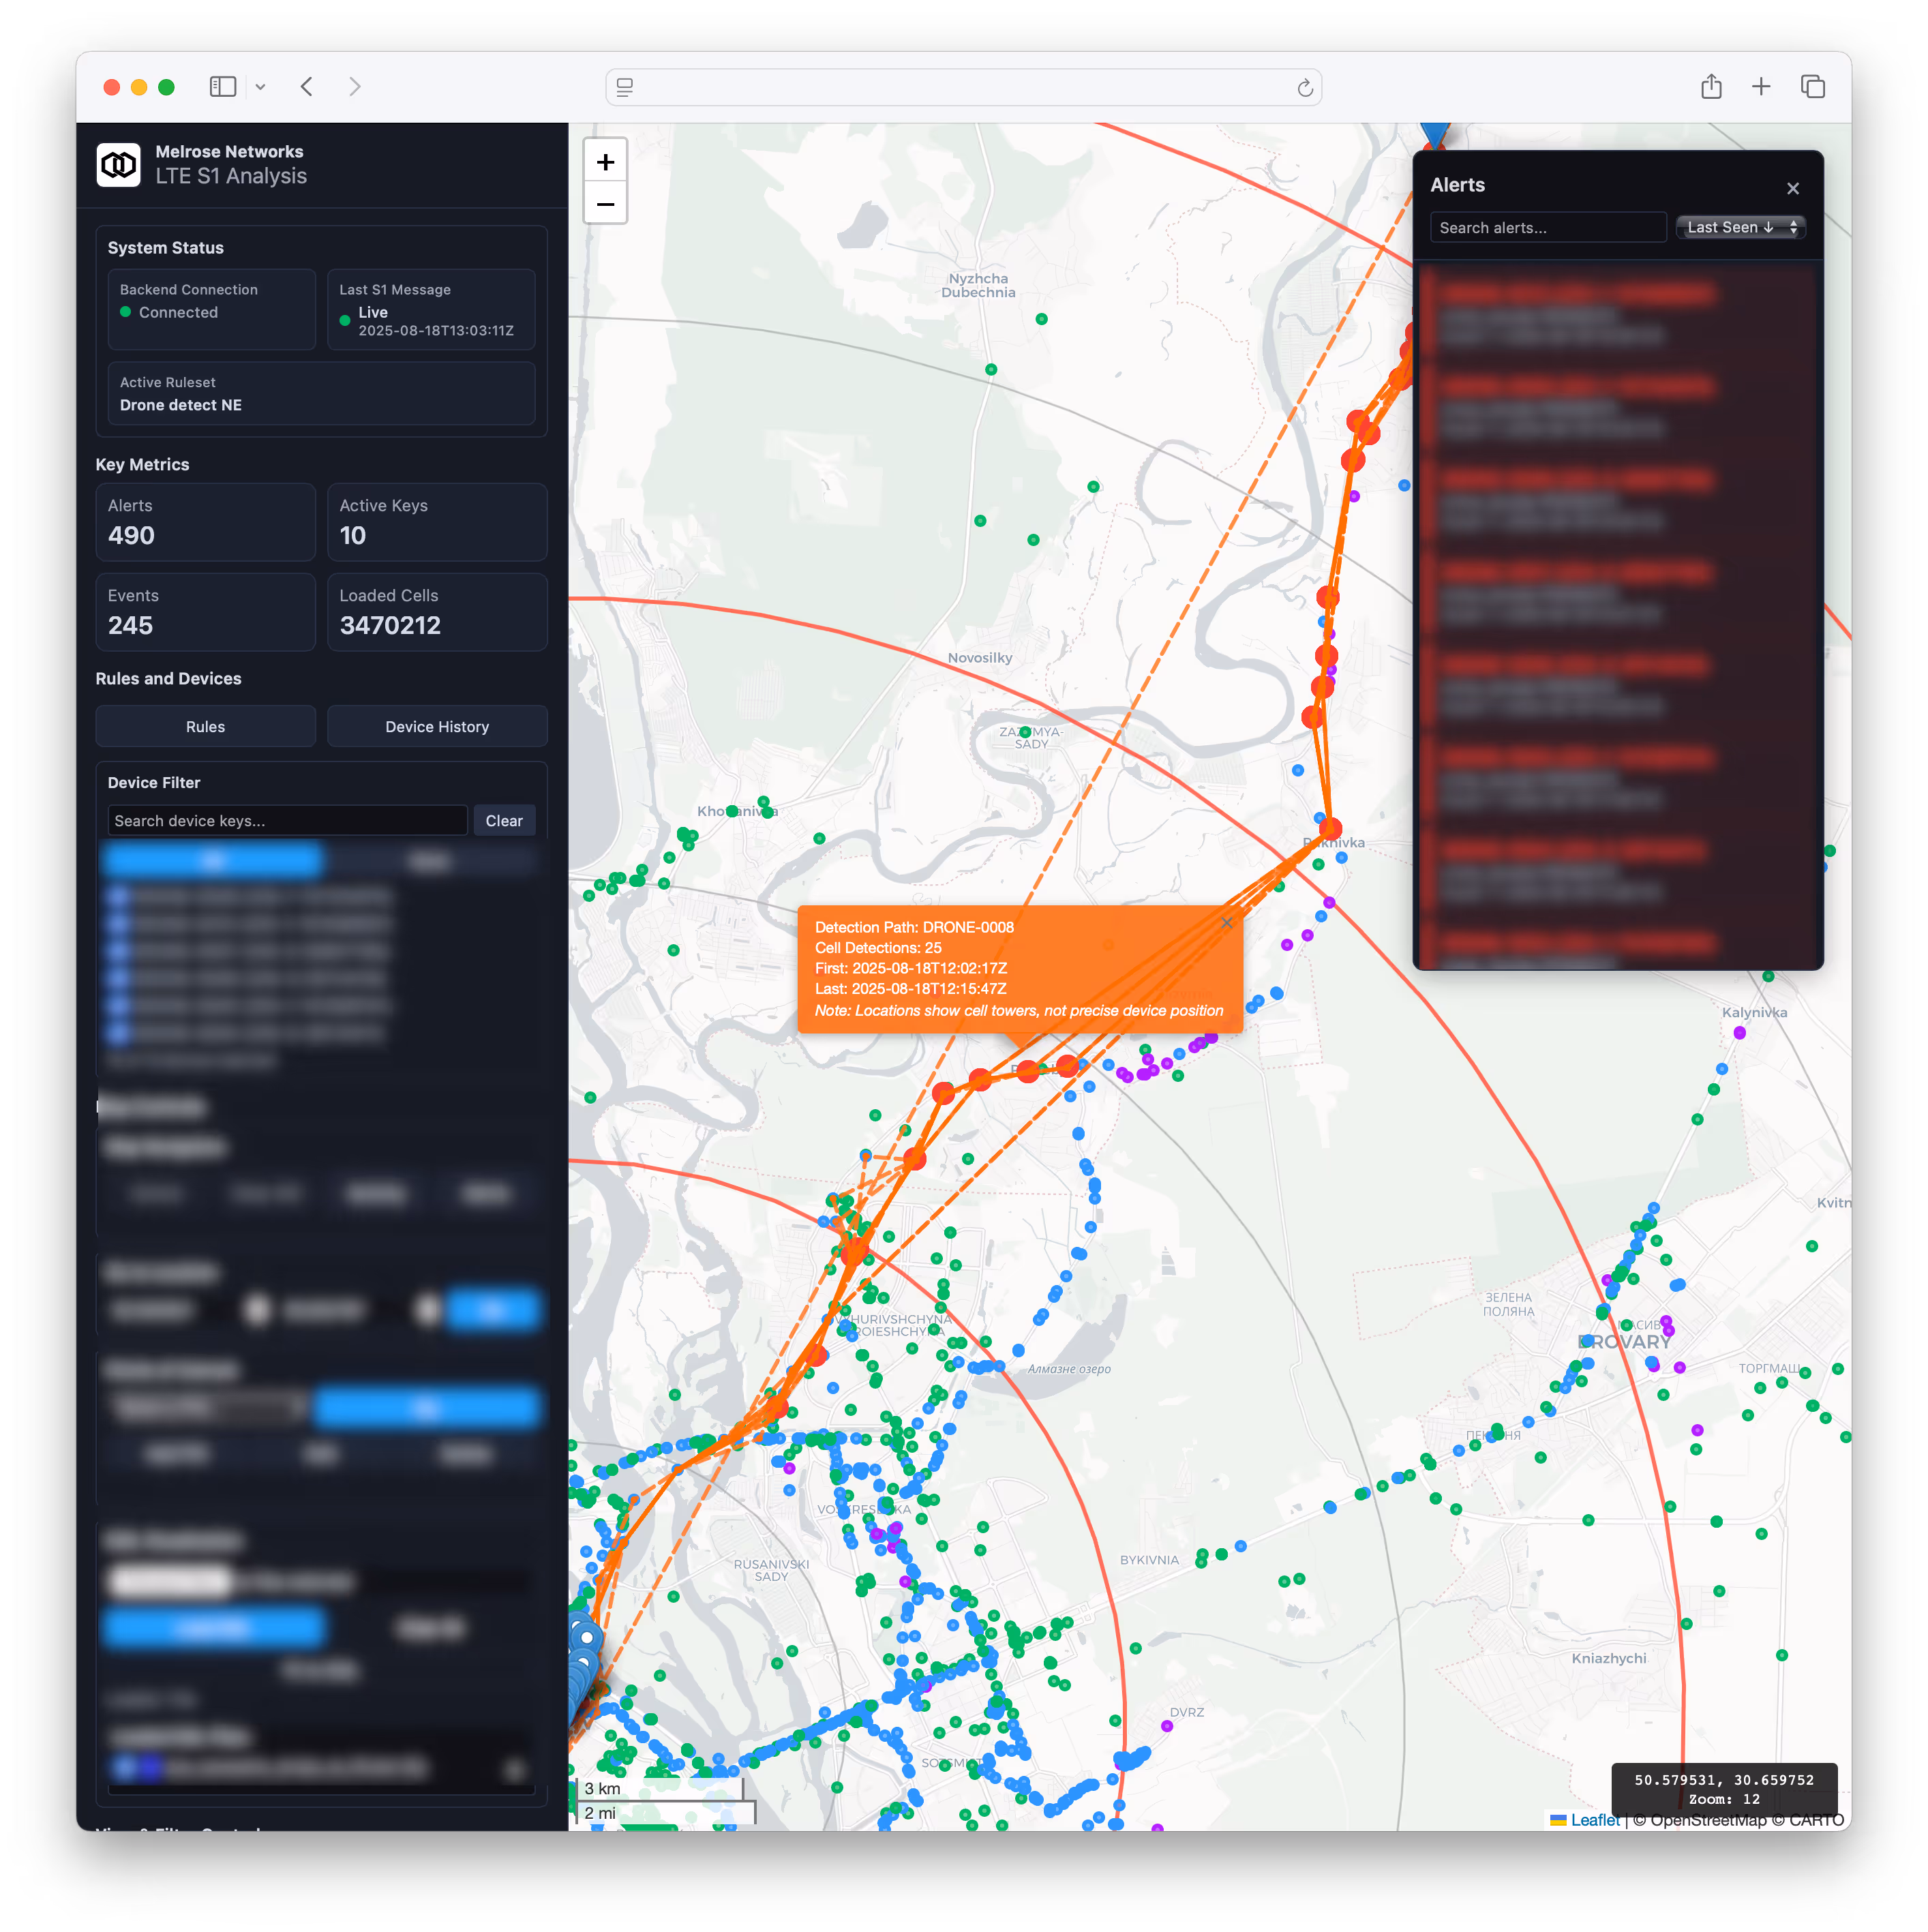
Task: Open the Device History panel
Action: pos(437,726)
